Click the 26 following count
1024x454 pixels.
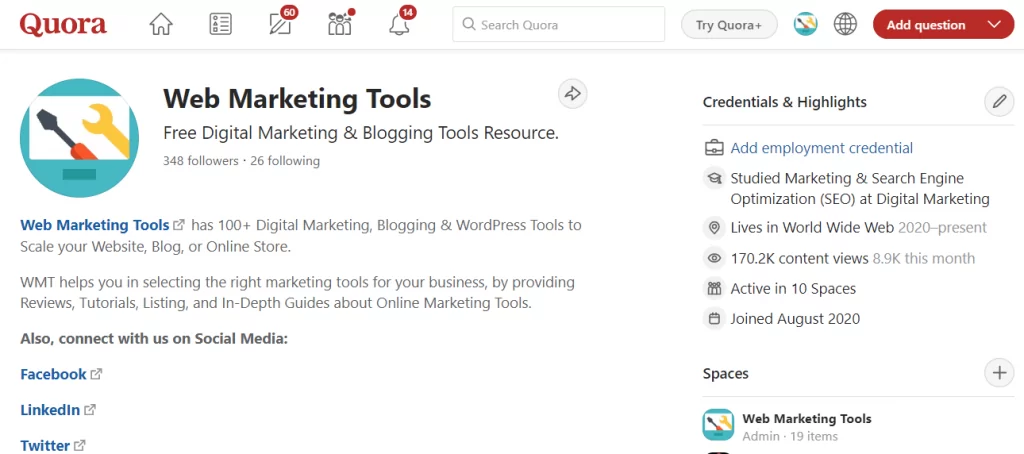285,161
